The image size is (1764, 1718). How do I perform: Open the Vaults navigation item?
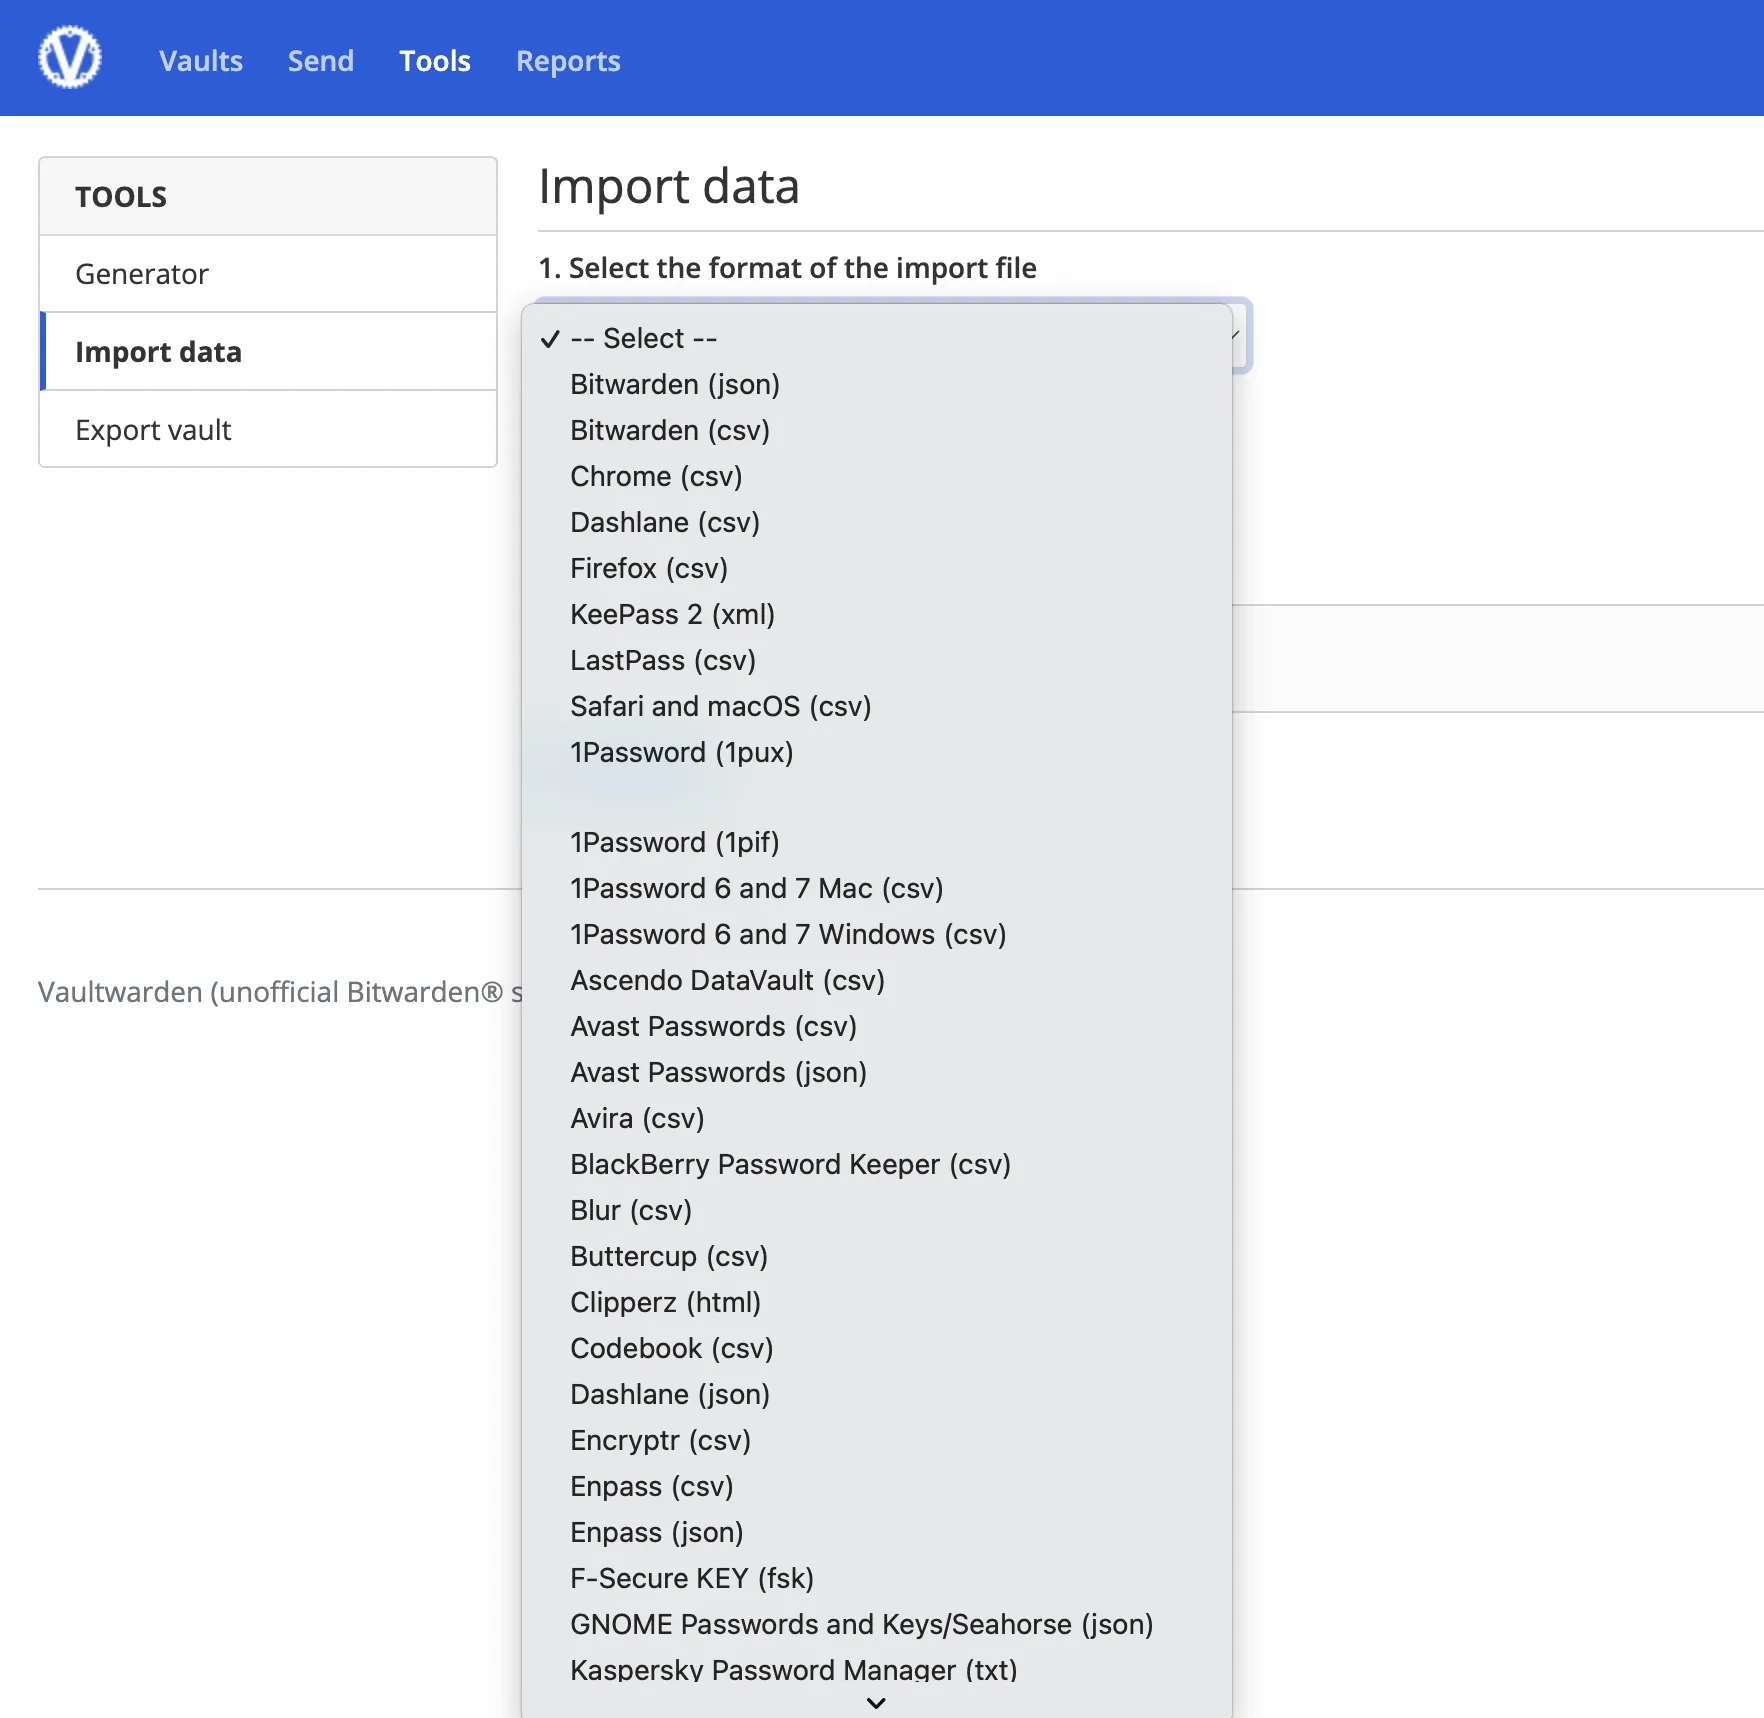click(200, 61)
